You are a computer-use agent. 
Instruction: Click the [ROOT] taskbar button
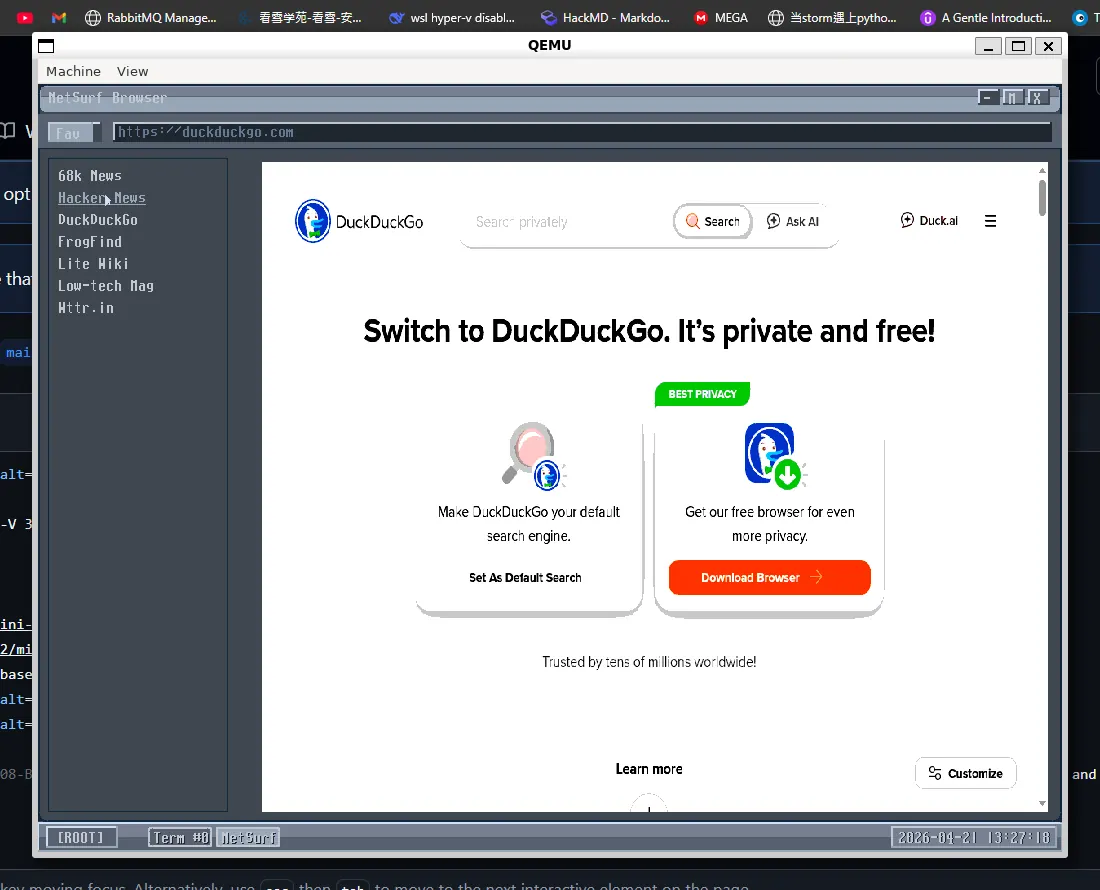click(81, 837)
